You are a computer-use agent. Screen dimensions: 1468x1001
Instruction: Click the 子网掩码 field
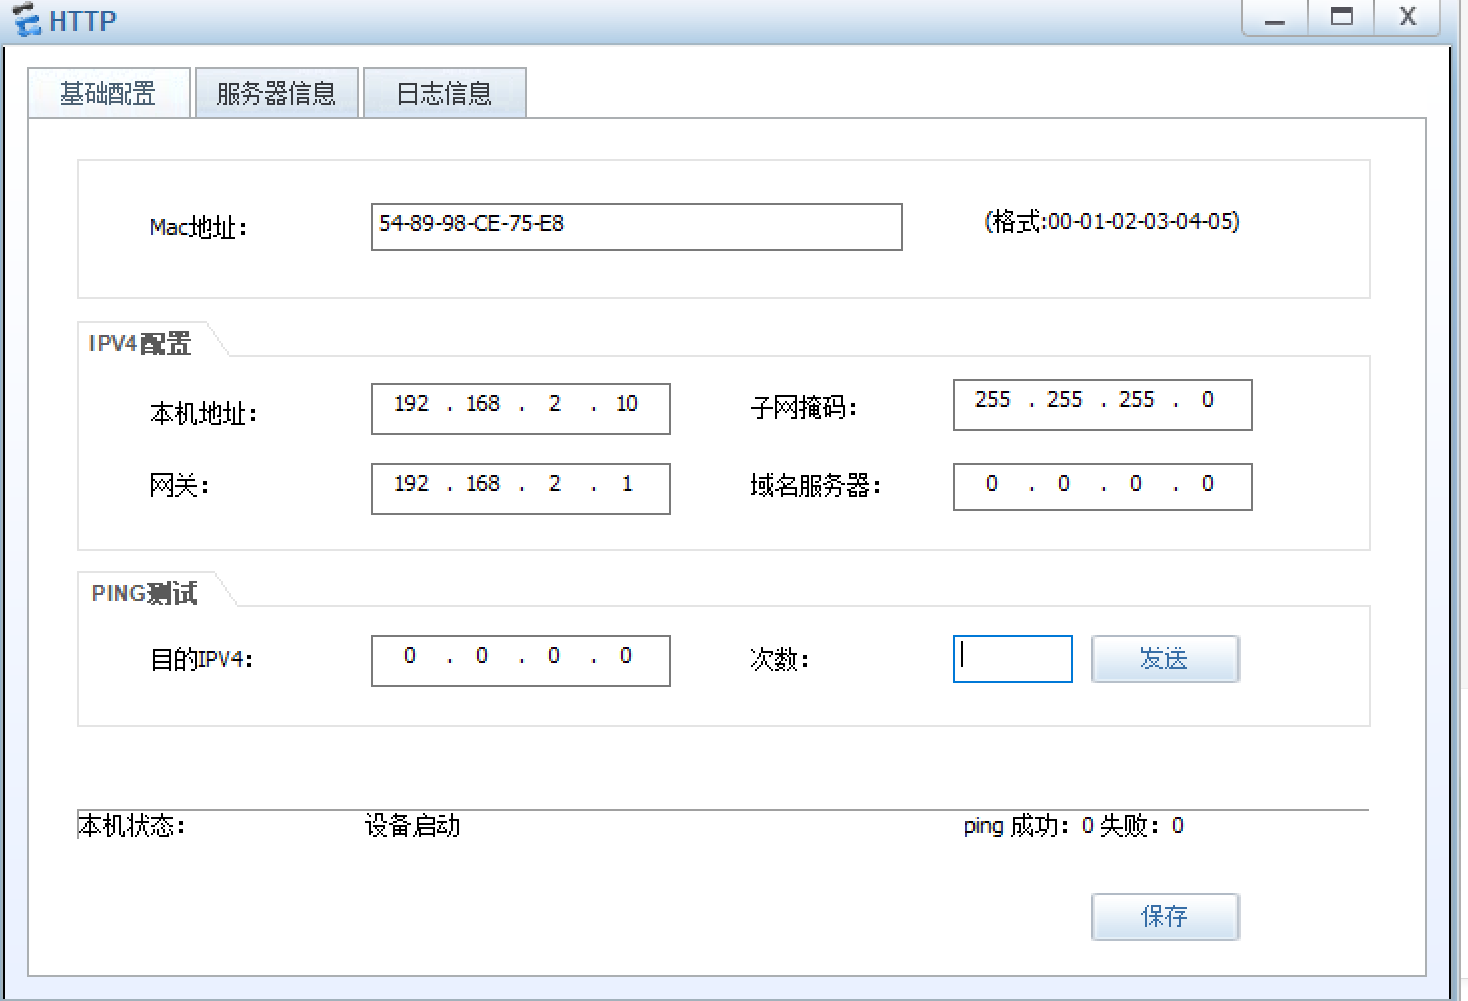1103,405
